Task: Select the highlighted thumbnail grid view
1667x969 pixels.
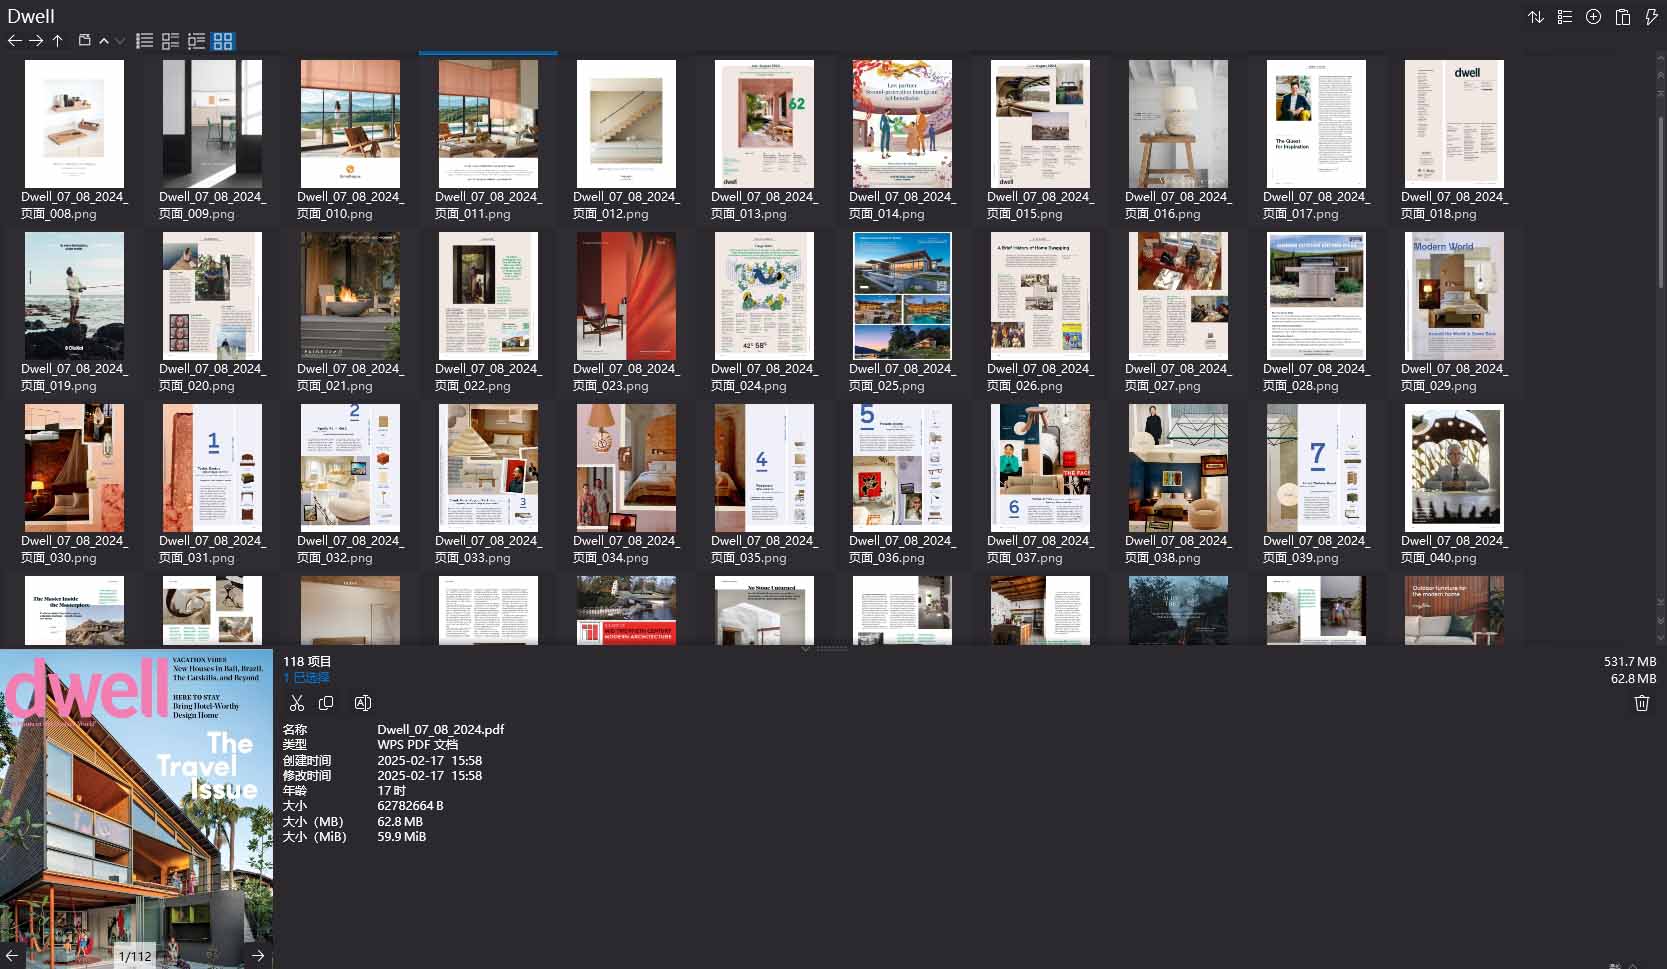Action: point(223,41)
